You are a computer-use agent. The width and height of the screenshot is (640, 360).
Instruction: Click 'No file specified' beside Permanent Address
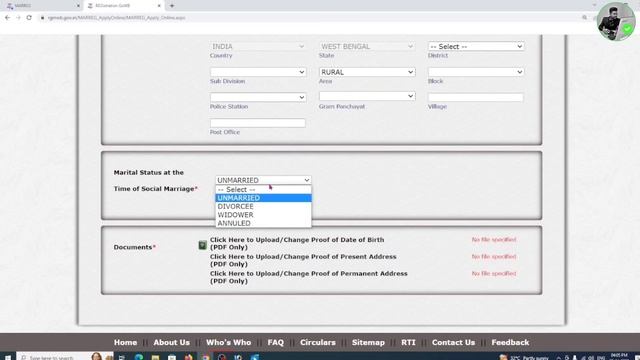(494, 273)
